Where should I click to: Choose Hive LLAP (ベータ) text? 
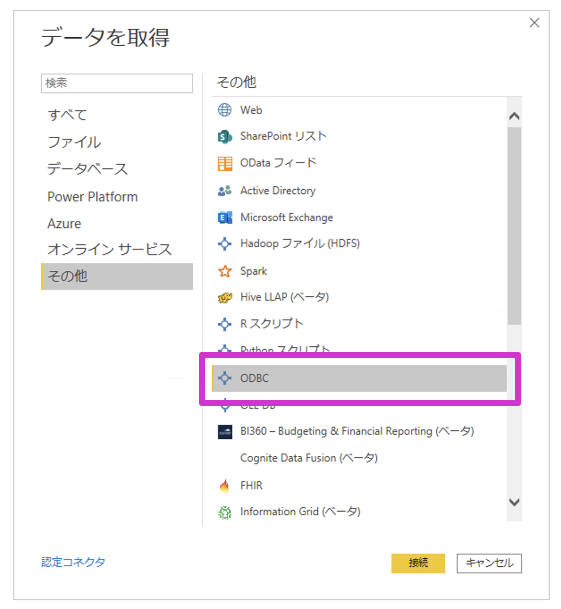(284, 298)
